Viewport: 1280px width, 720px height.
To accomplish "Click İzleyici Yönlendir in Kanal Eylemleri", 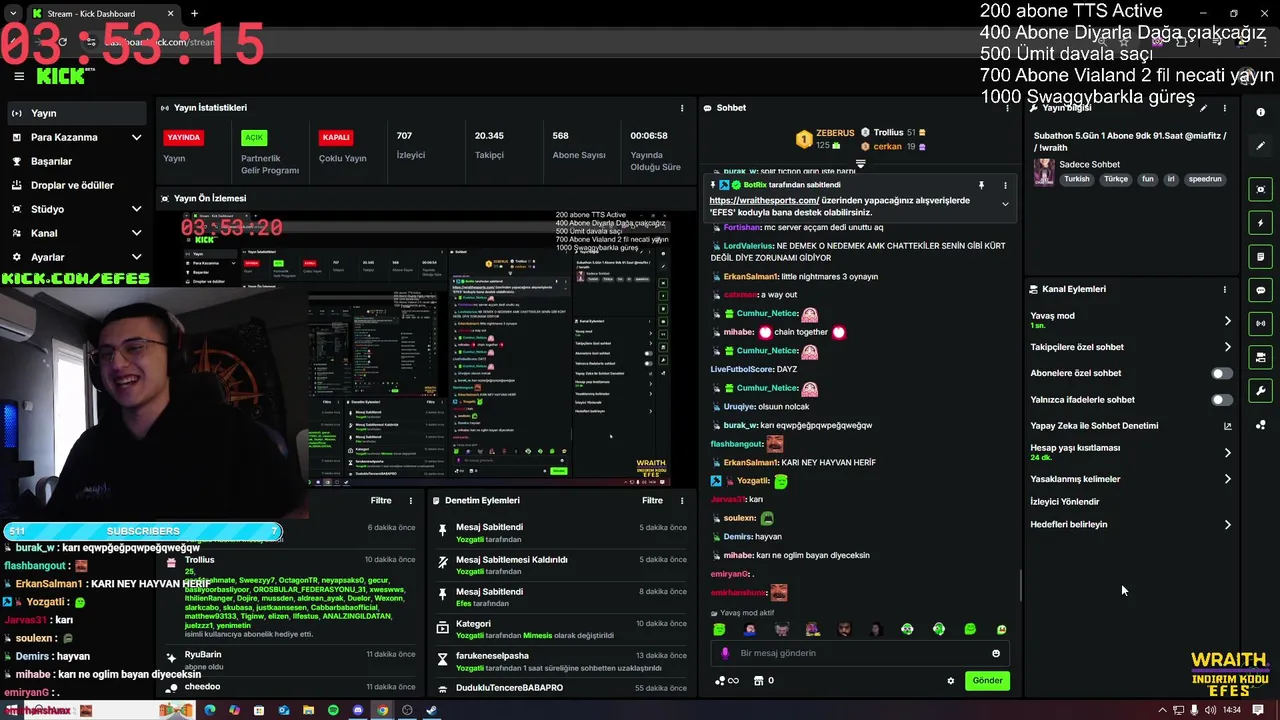I will tap(1064, 502).
